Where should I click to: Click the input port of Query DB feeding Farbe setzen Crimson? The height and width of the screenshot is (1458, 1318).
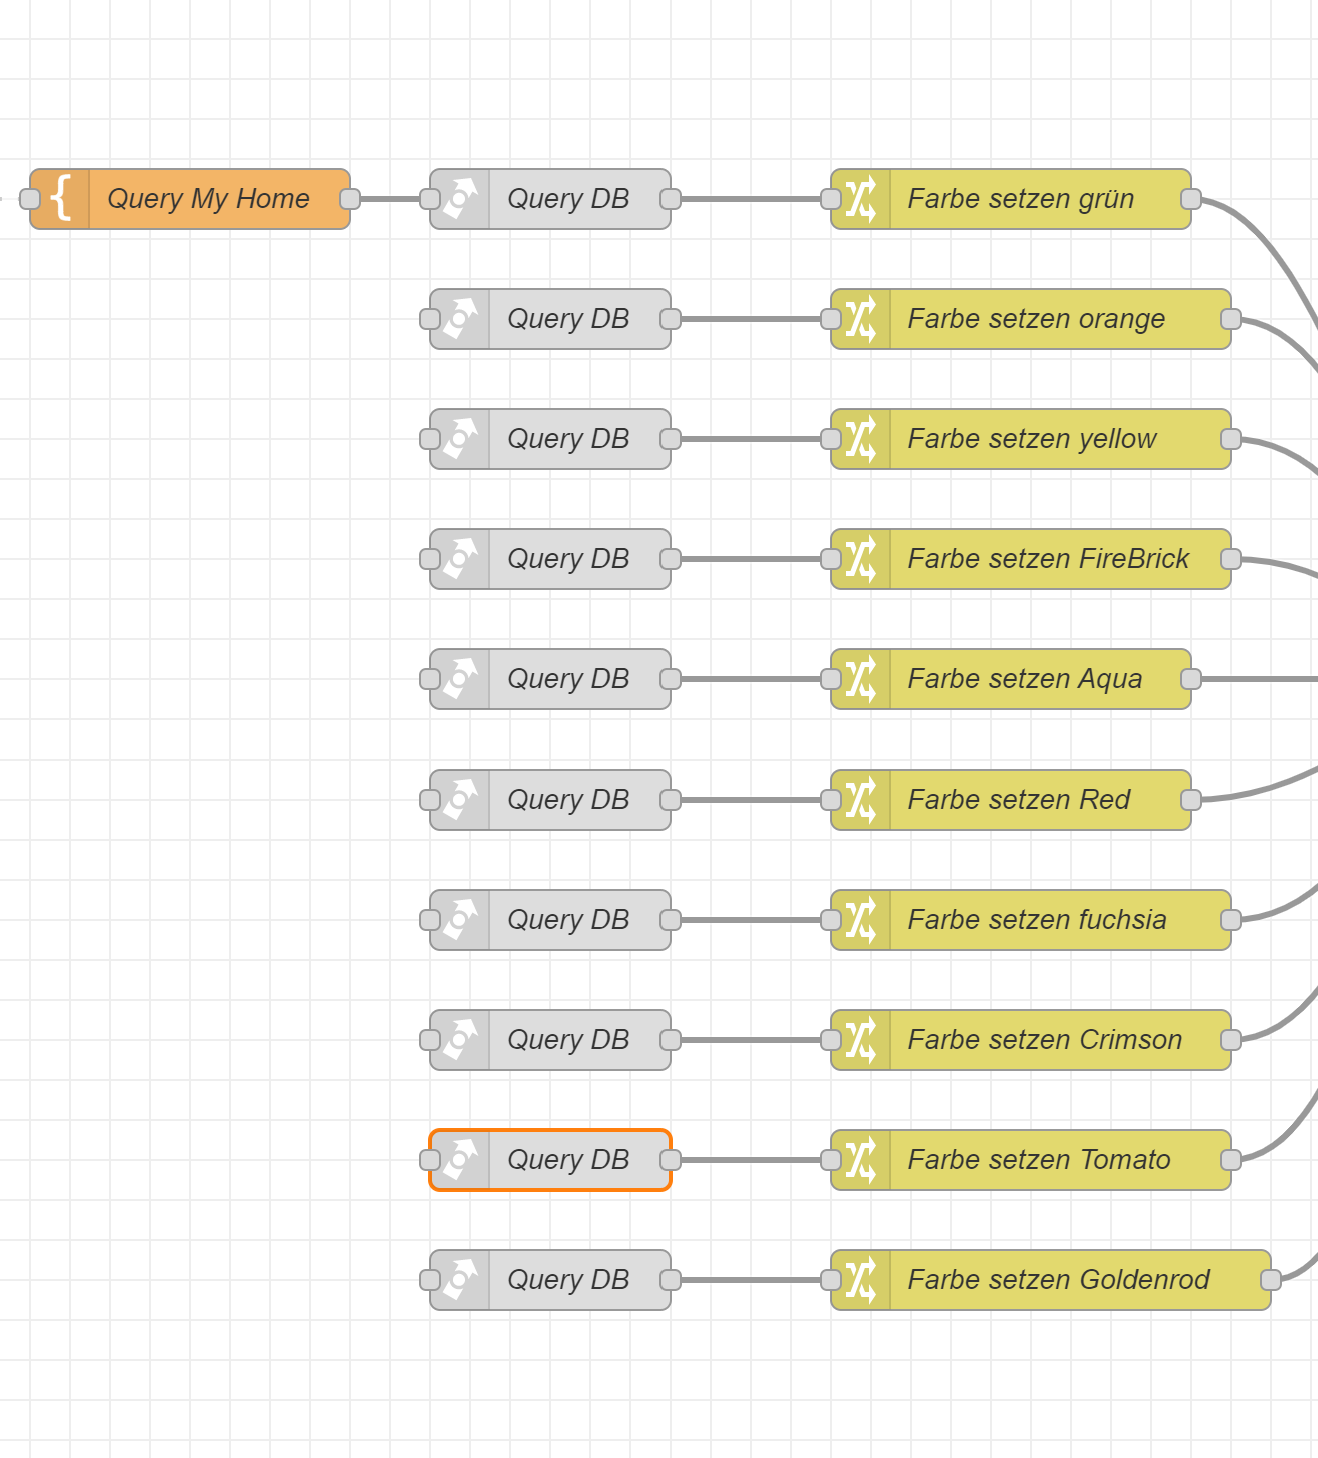430,1040
